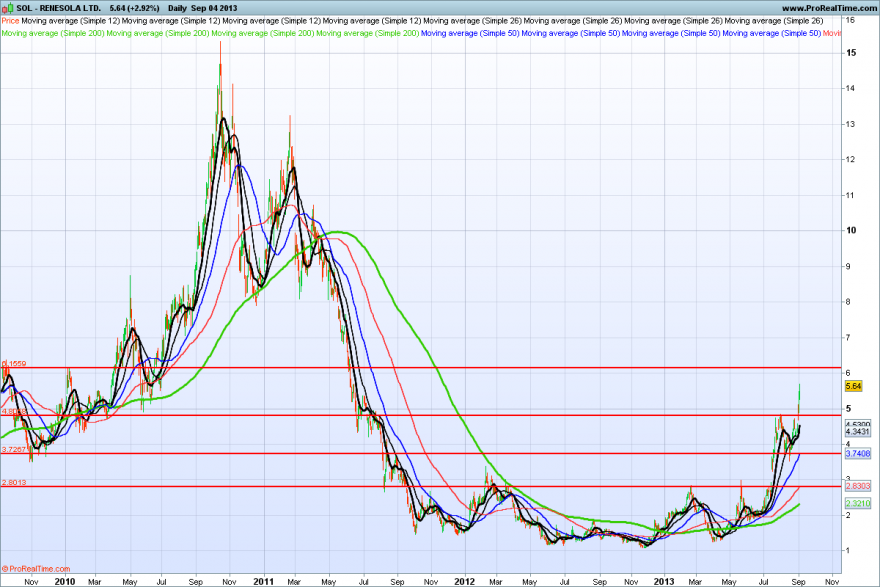The height and width of the screenshot is (587, 880).
Task: Click the 7 label on the price axis
Action: [849, 337]
